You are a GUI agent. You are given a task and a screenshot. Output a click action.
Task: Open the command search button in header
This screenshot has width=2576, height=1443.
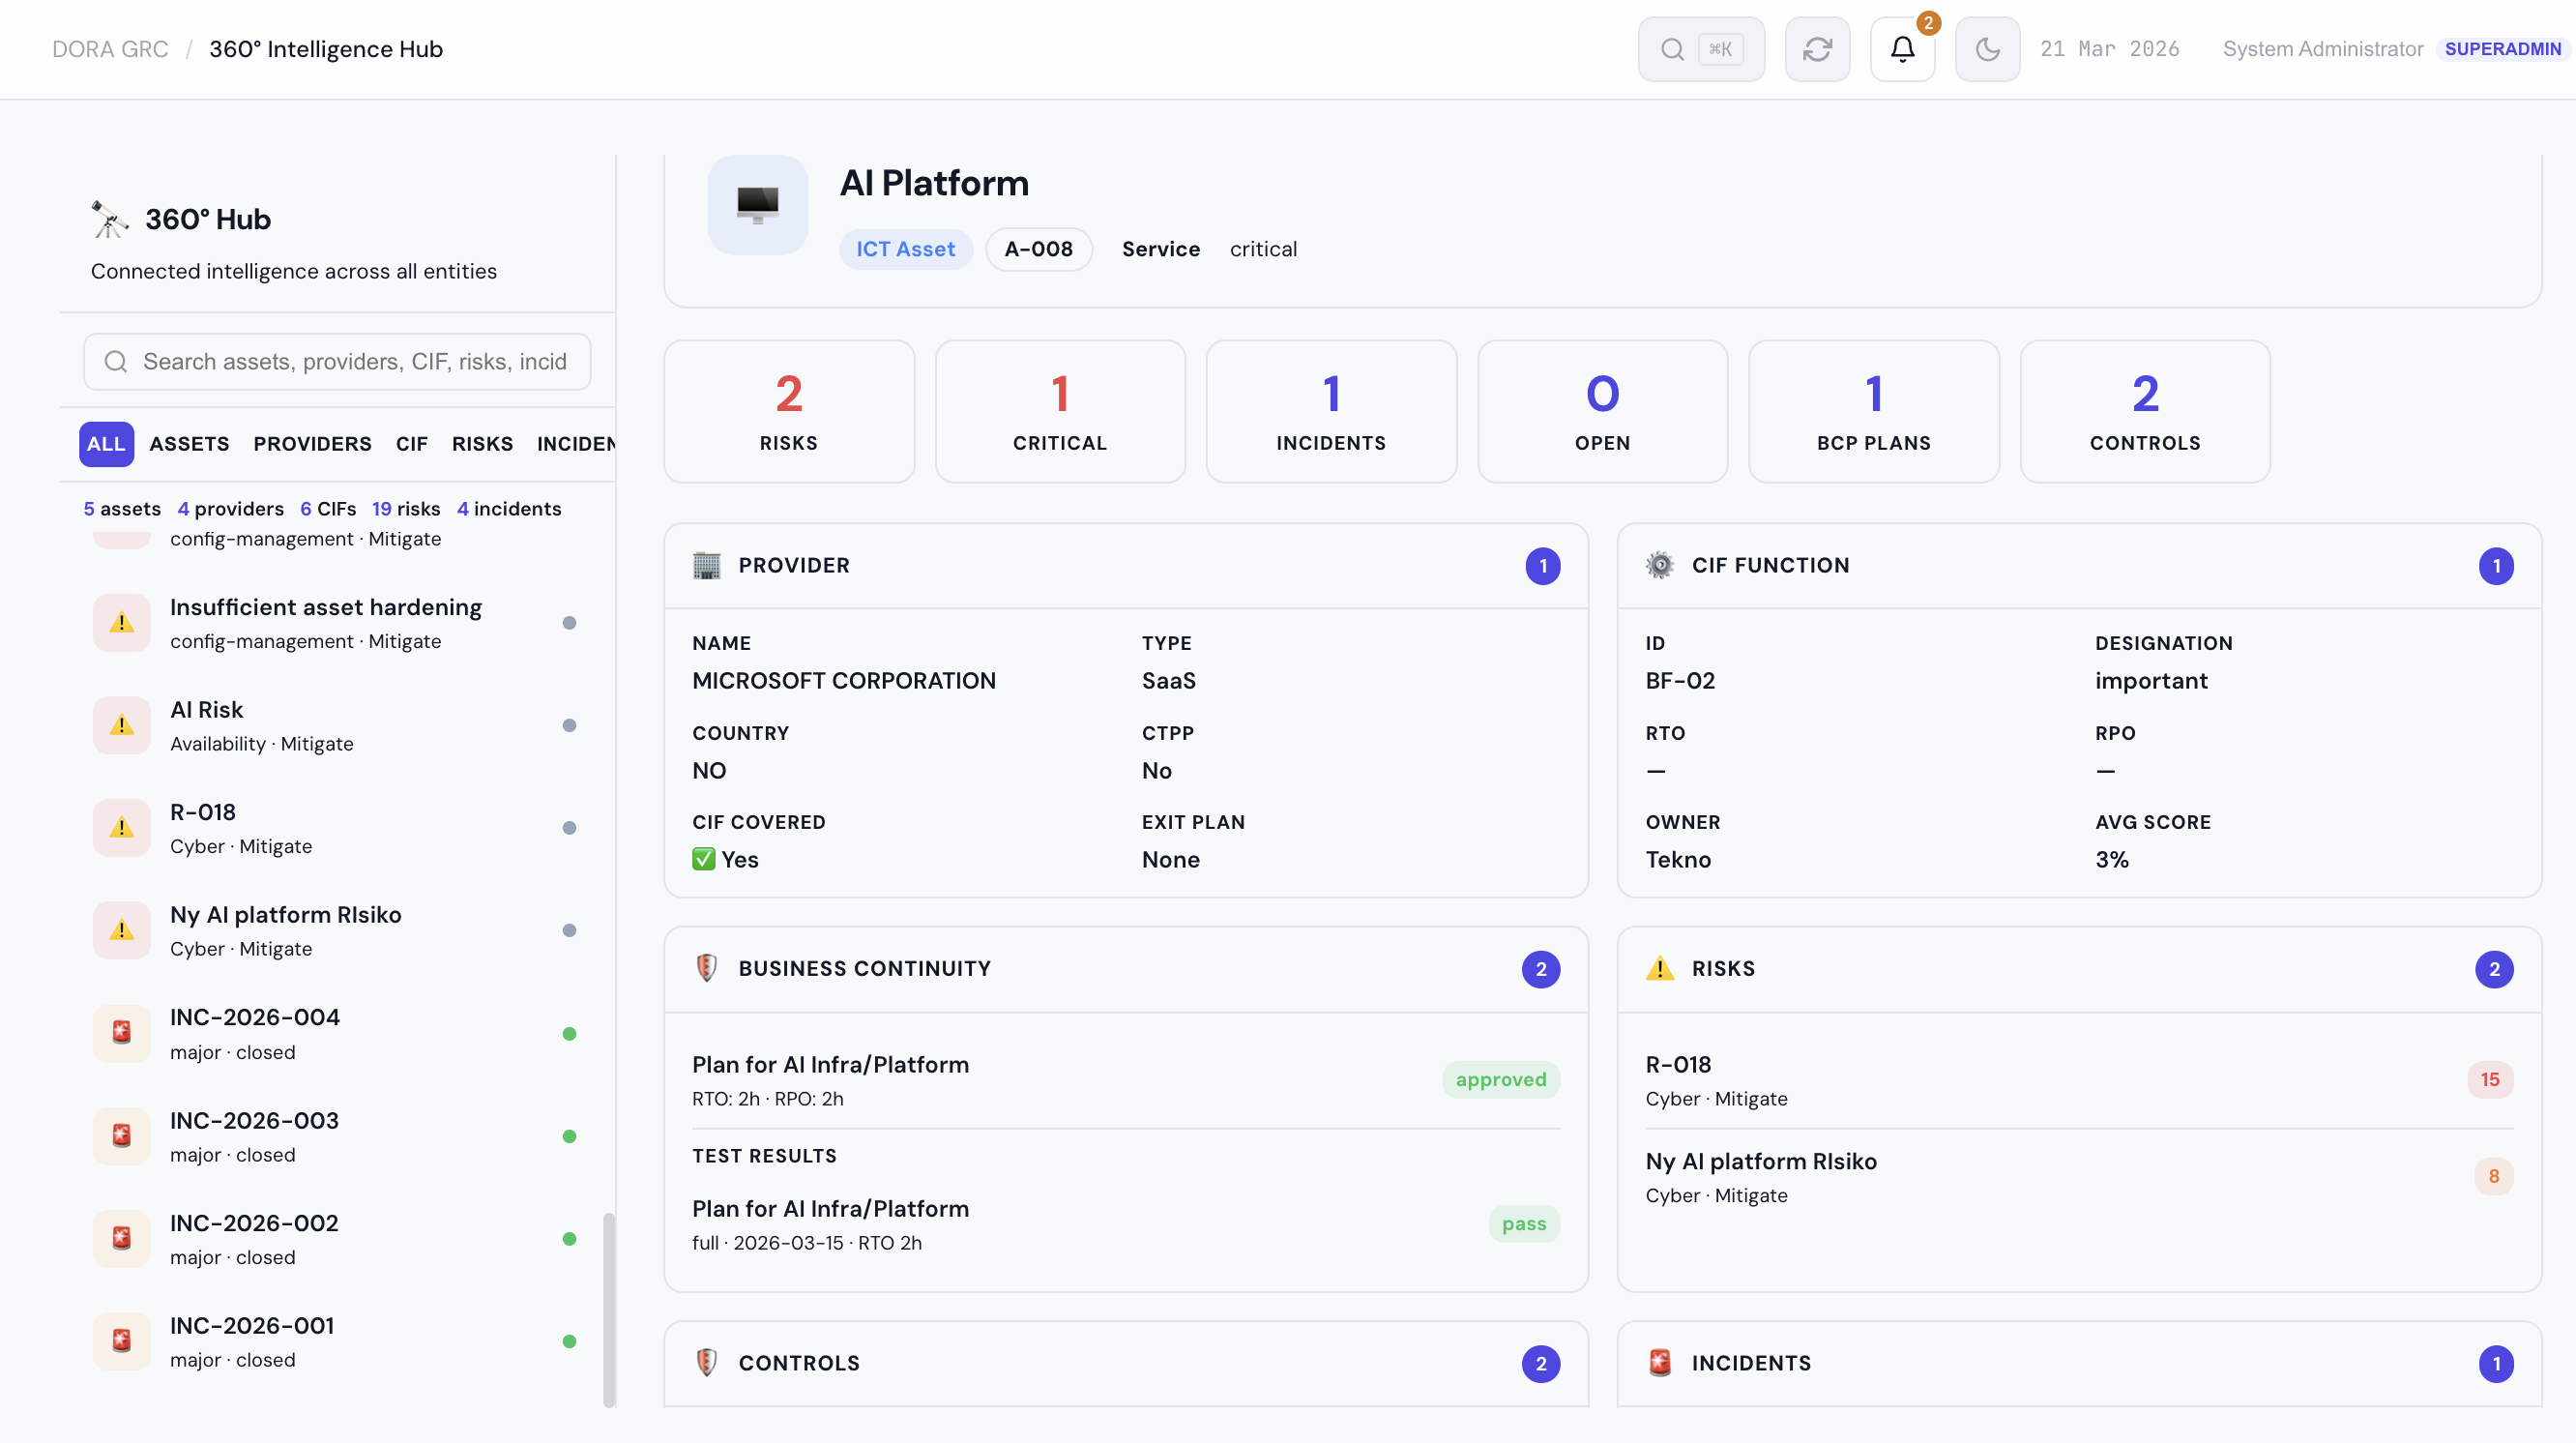(1701, 49)
